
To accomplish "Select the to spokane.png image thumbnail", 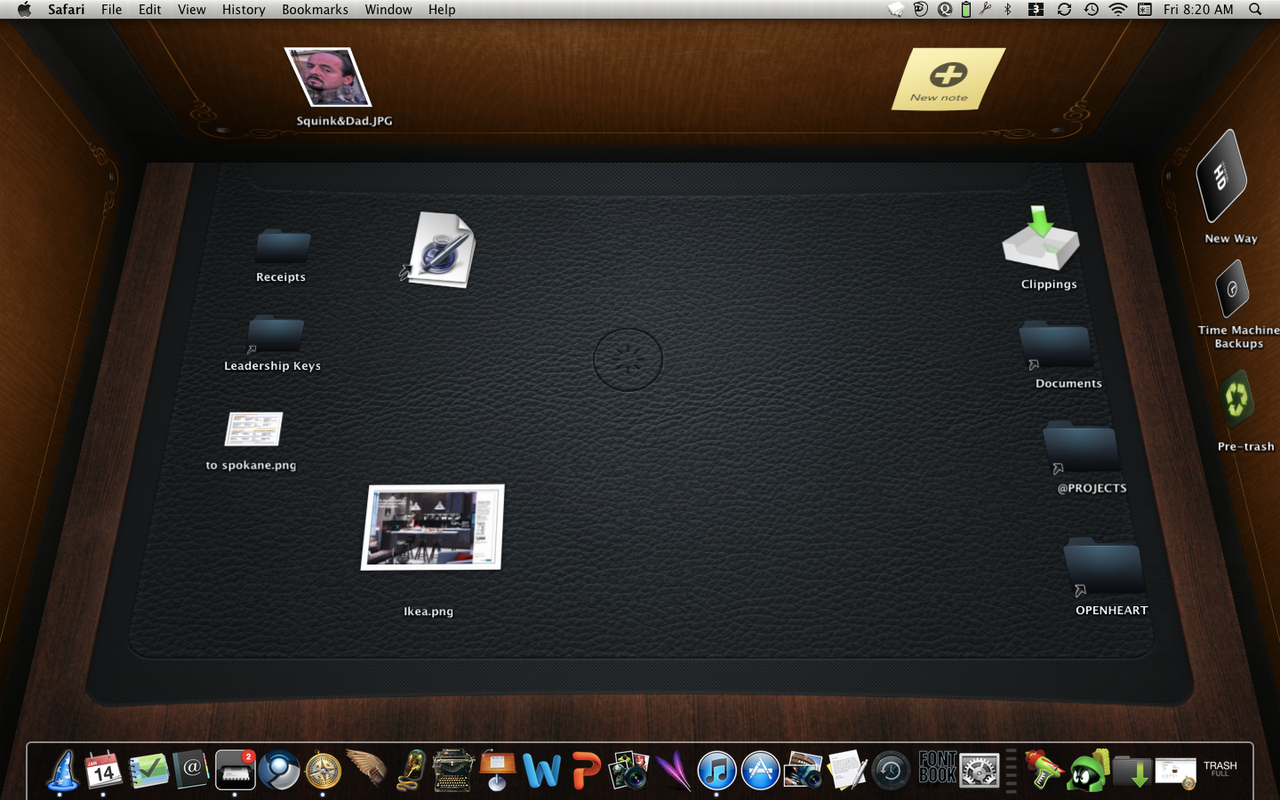I will tap(253, 429).
